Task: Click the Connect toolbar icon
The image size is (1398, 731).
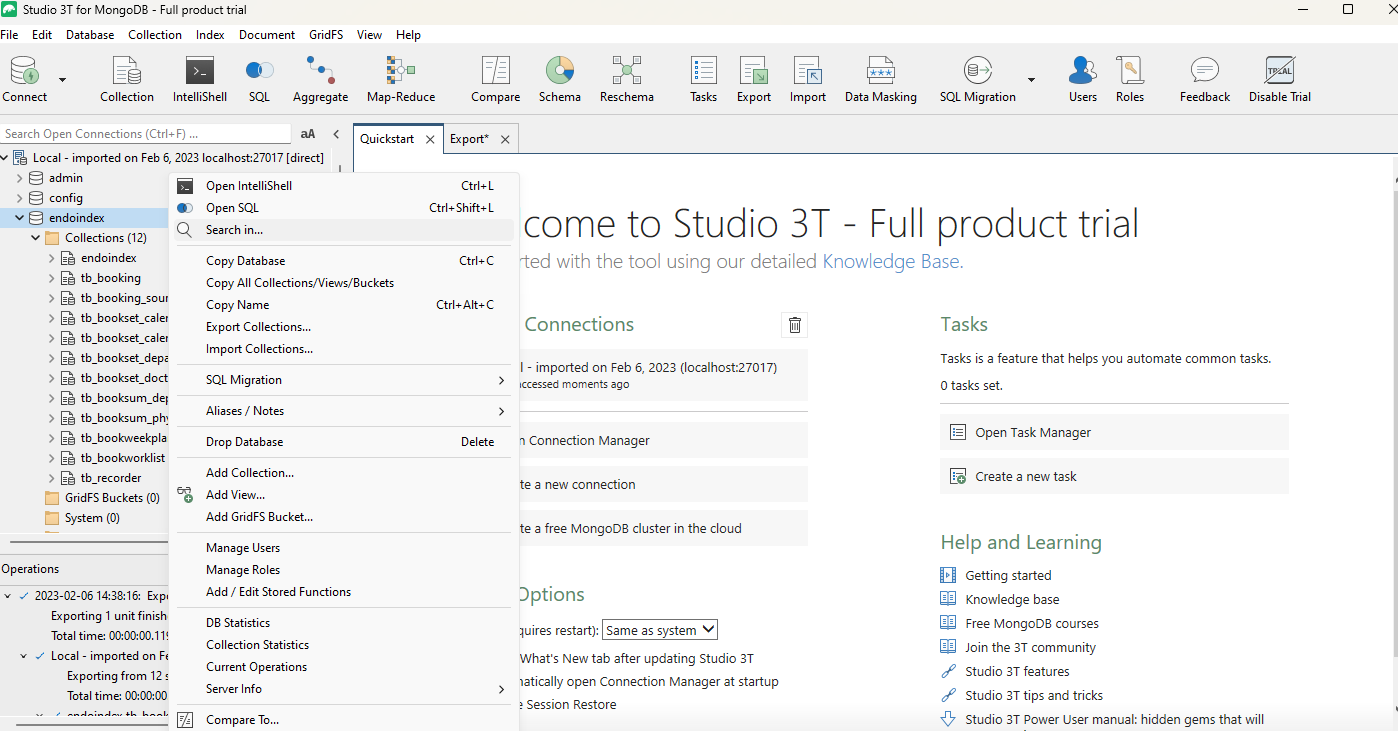Action: [25, 79]
